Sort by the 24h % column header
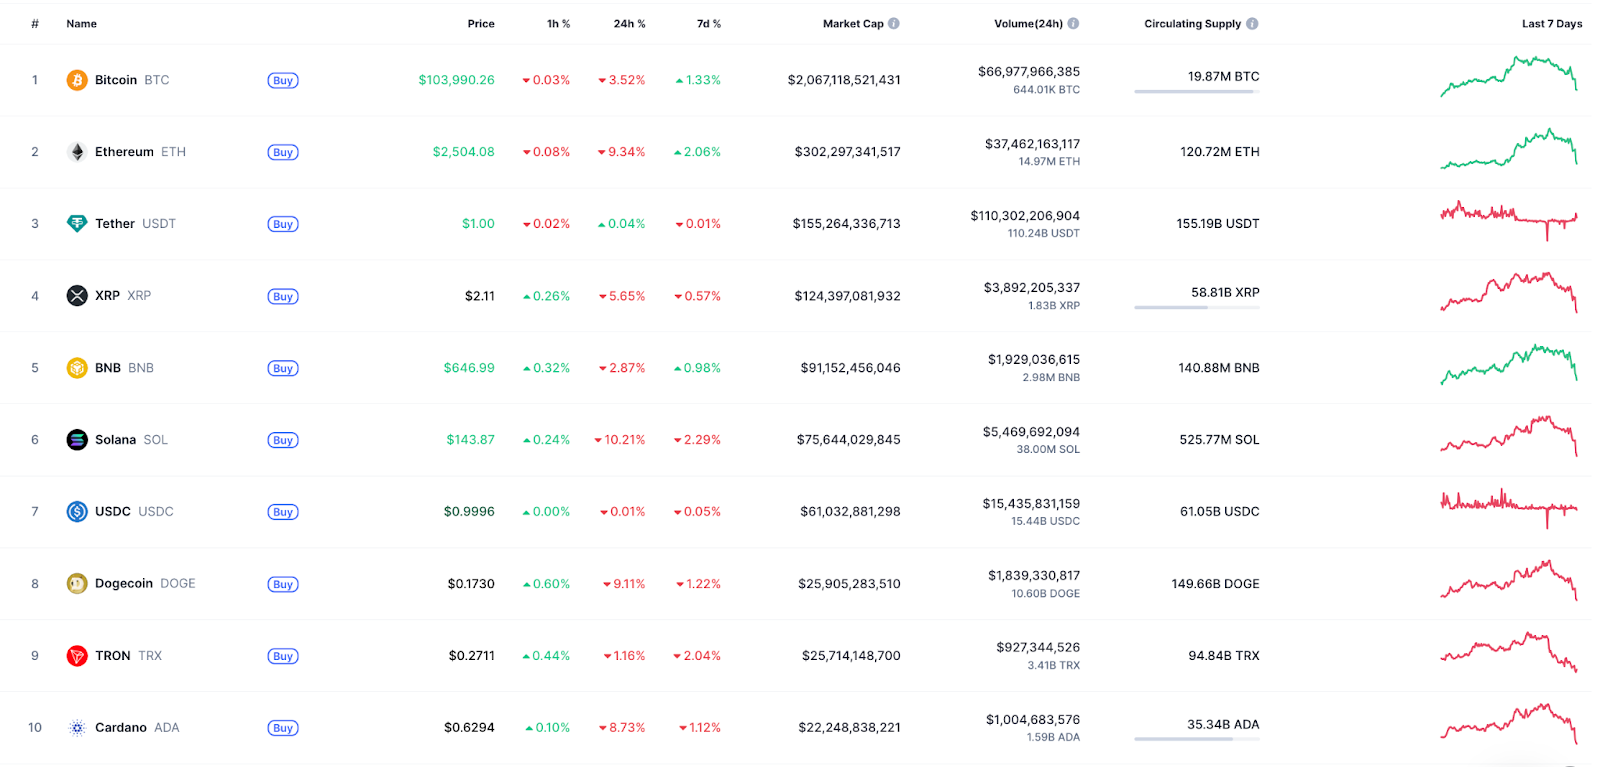Viewport: 1600px width, 767px height. tap(629, 23)
